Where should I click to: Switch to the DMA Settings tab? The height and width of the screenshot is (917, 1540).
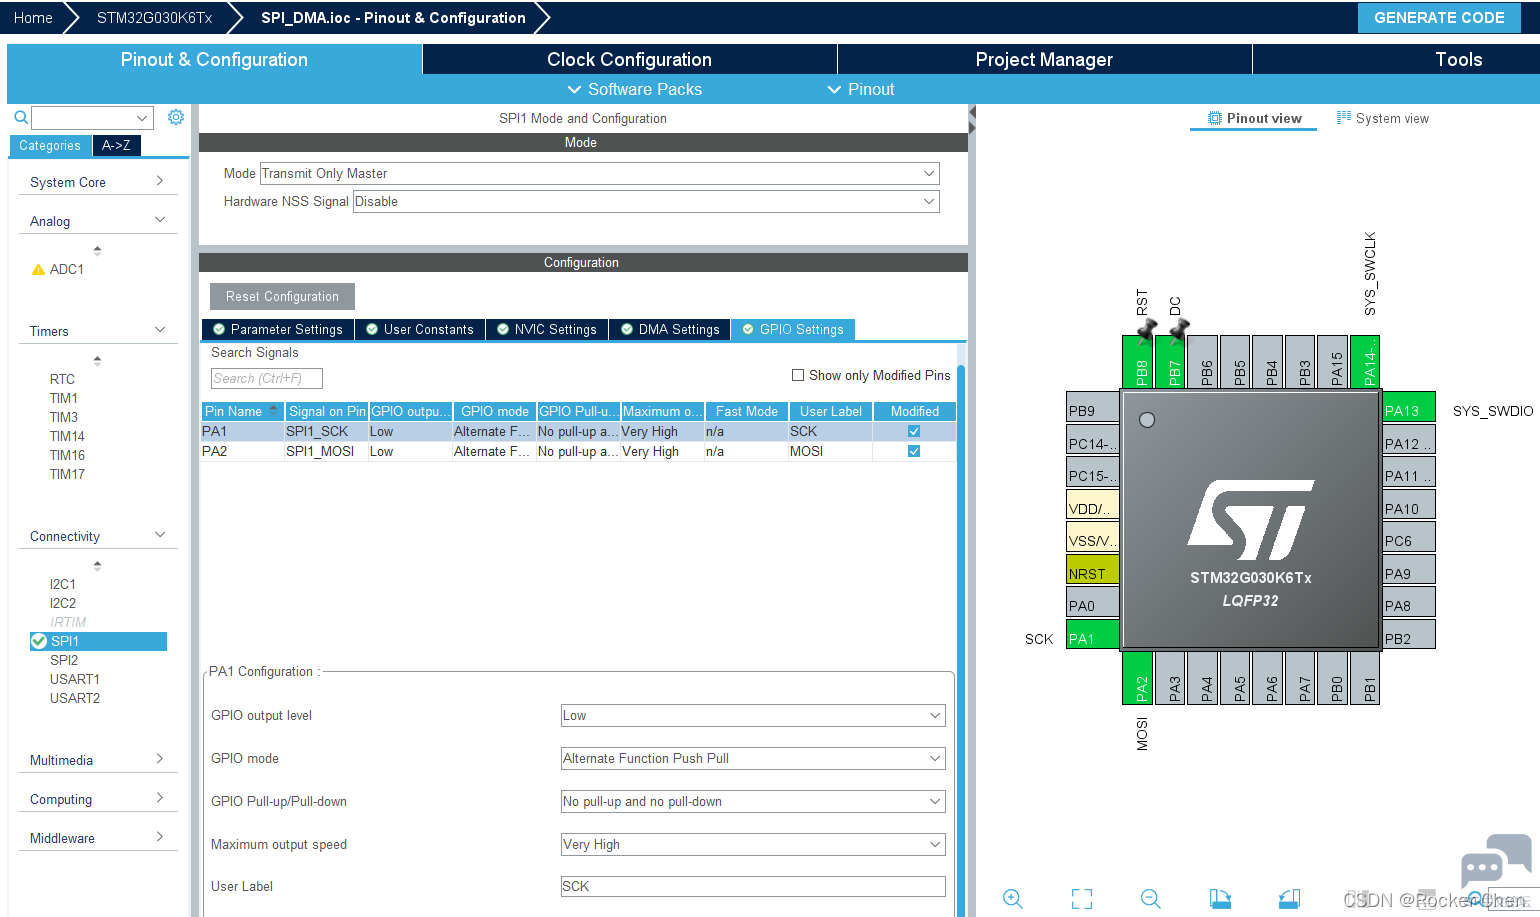(x=670, y=329)
